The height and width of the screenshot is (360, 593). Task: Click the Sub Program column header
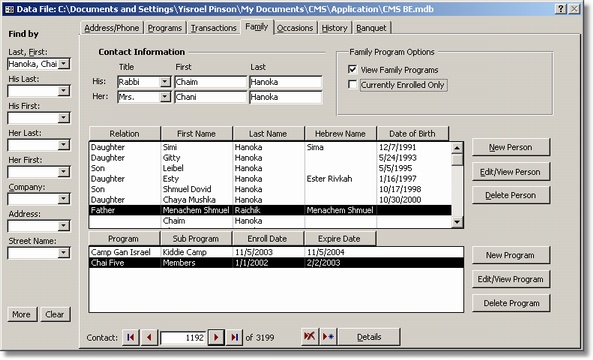point(196,239)
